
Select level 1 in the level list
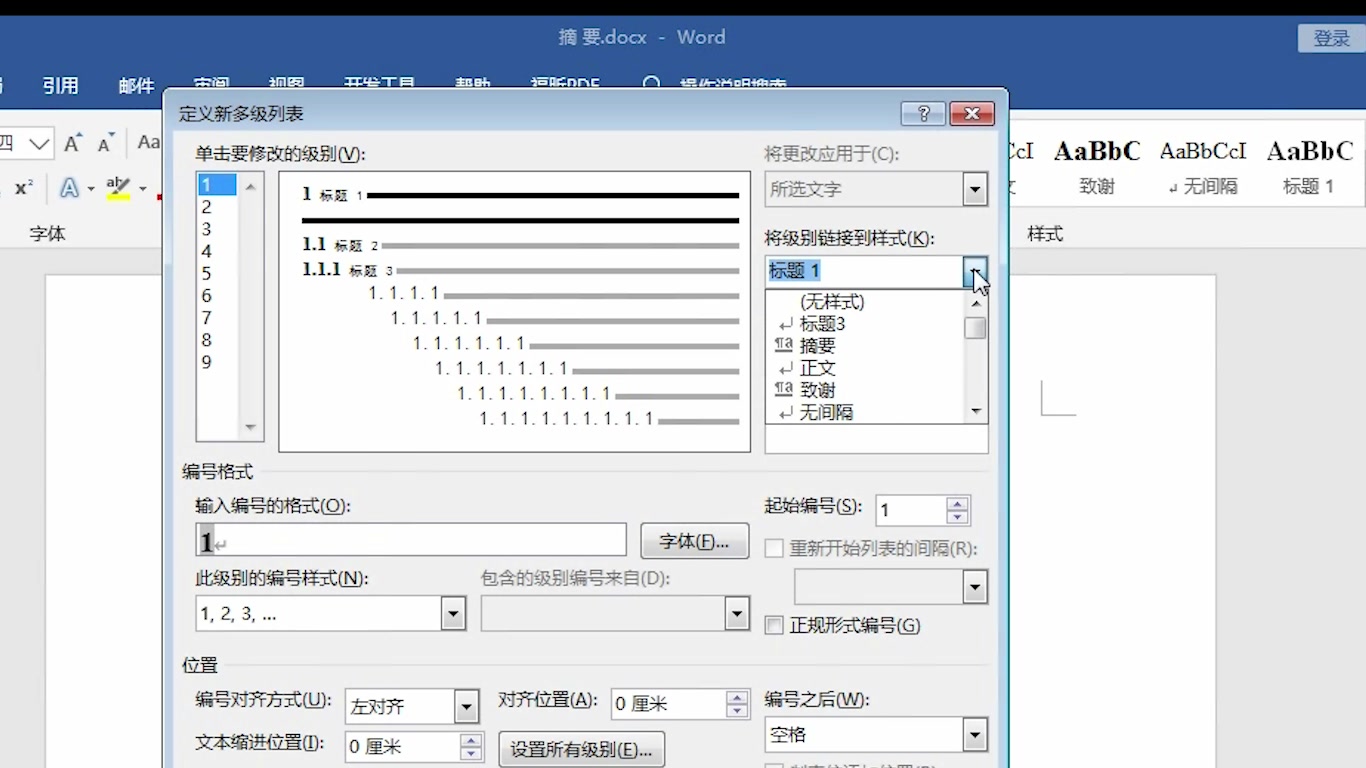217,184
